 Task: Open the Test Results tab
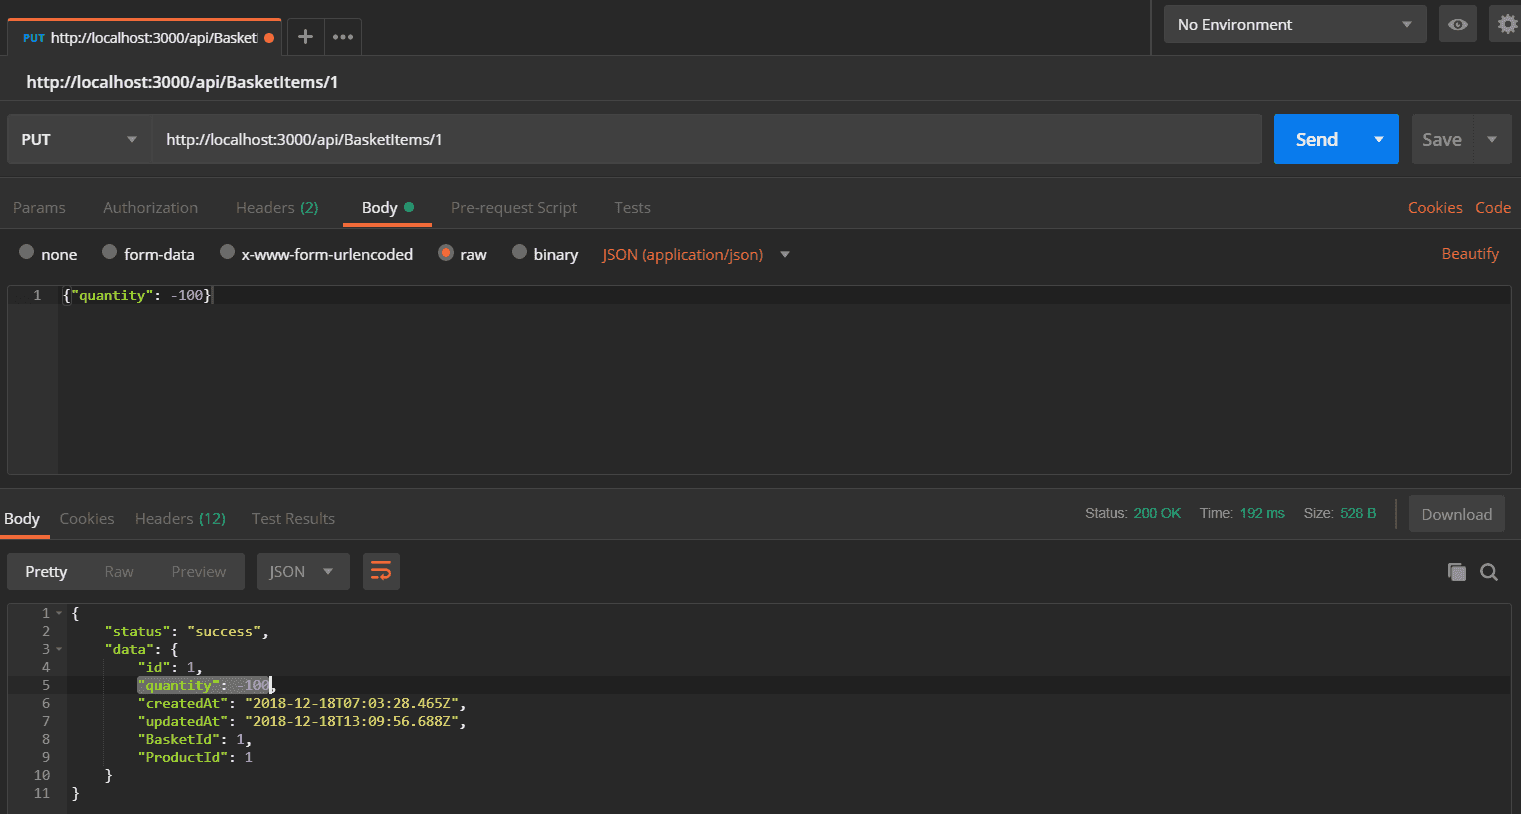[x=293, y=518]
